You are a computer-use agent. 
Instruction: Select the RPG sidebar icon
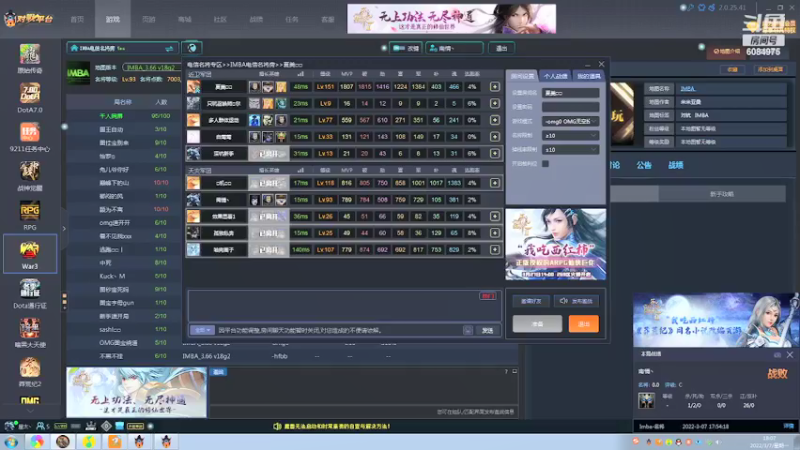(x=30, y=215)
